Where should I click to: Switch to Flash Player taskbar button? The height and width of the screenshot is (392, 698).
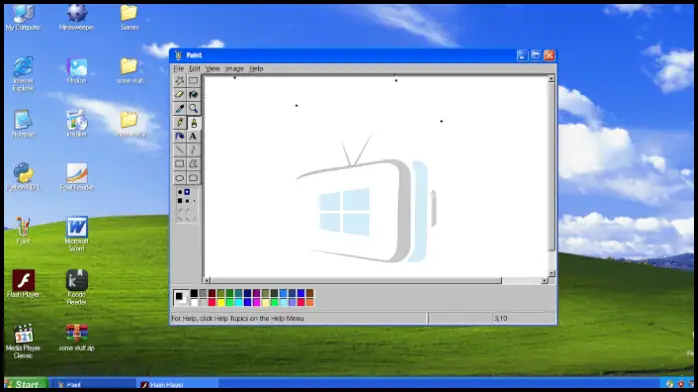point(177,384)
